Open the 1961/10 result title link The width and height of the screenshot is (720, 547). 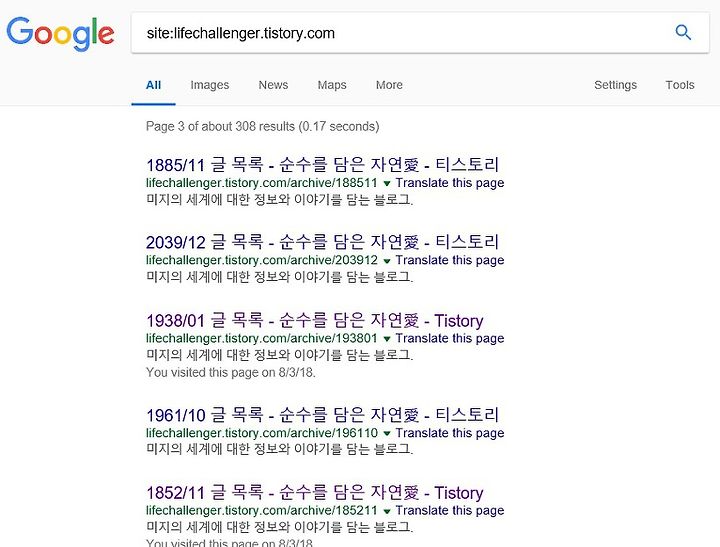coord(322,415)
